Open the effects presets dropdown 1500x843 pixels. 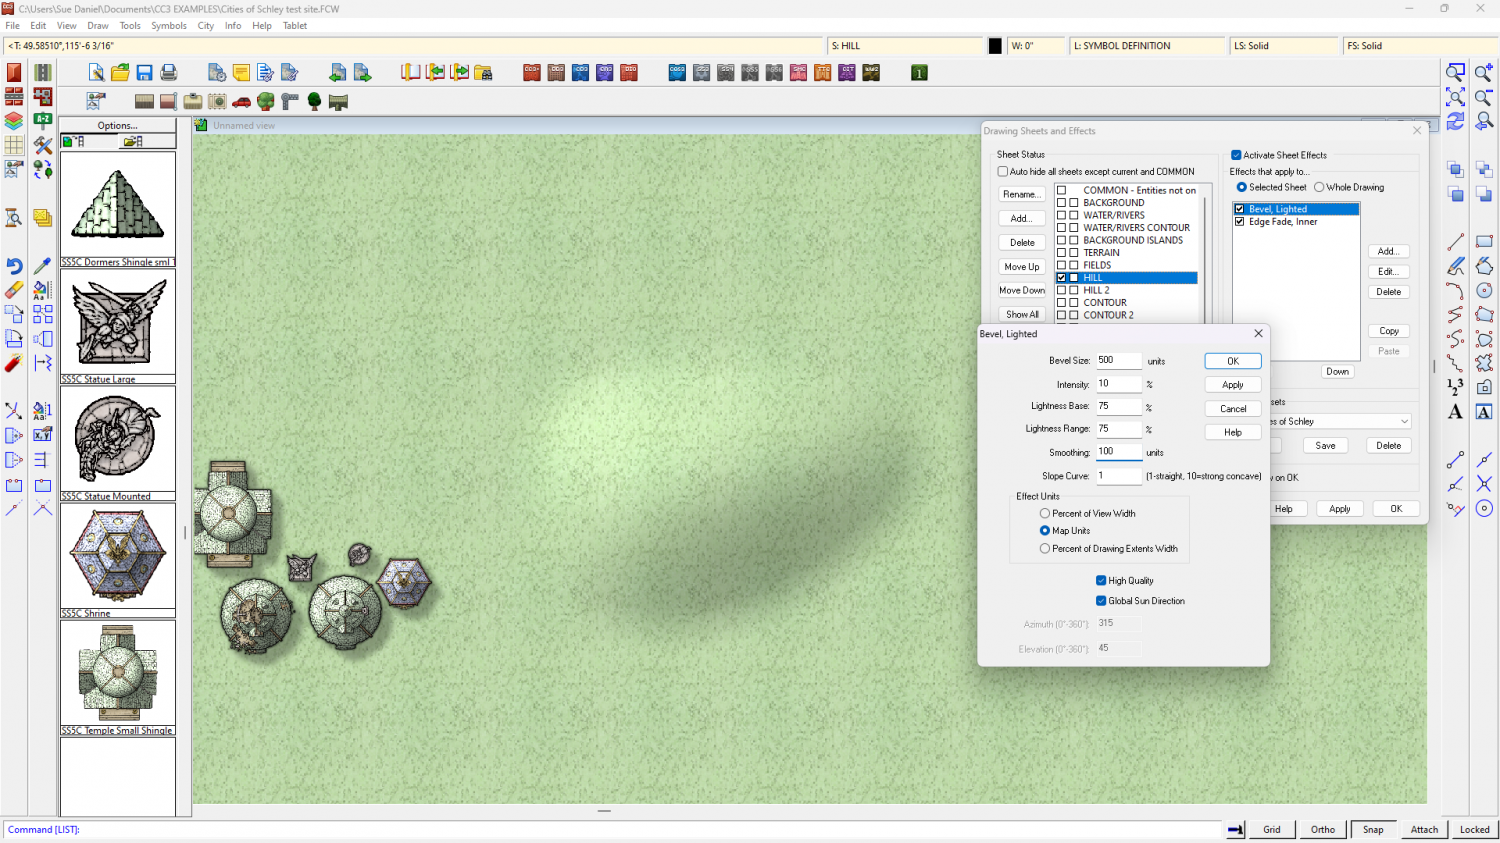(1404, 422)
